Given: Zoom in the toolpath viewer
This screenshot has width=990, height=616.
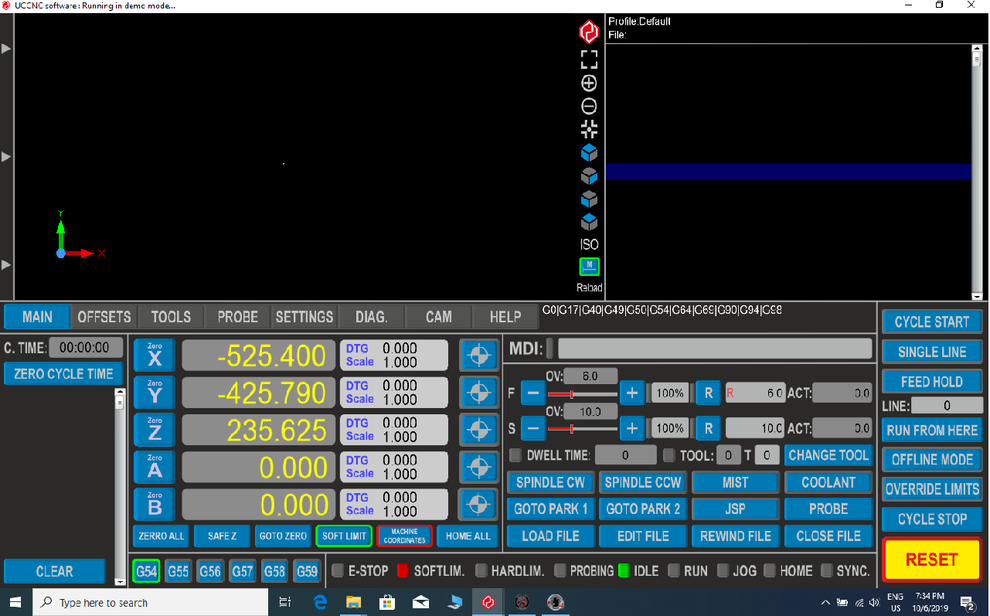Looking at the screenshot, I should (x=589, y=83).
